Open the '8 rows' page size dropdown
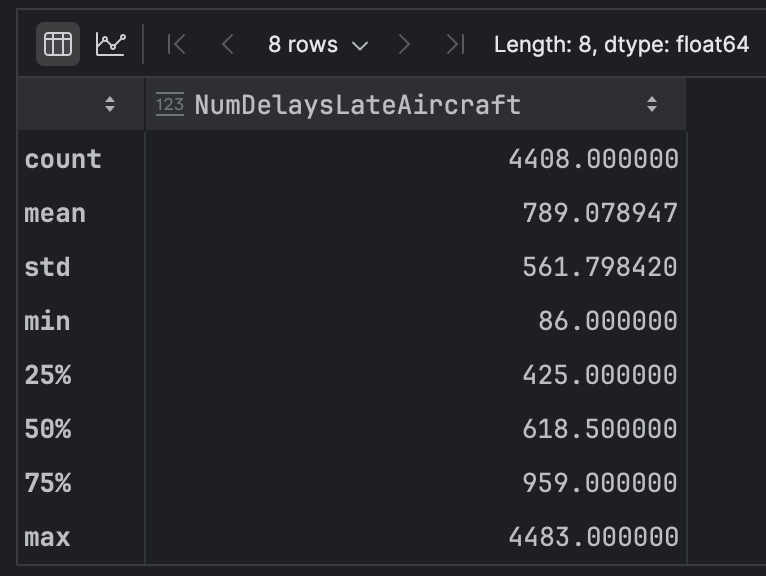Viewport: 766px width, 576px height. point(317,44)
